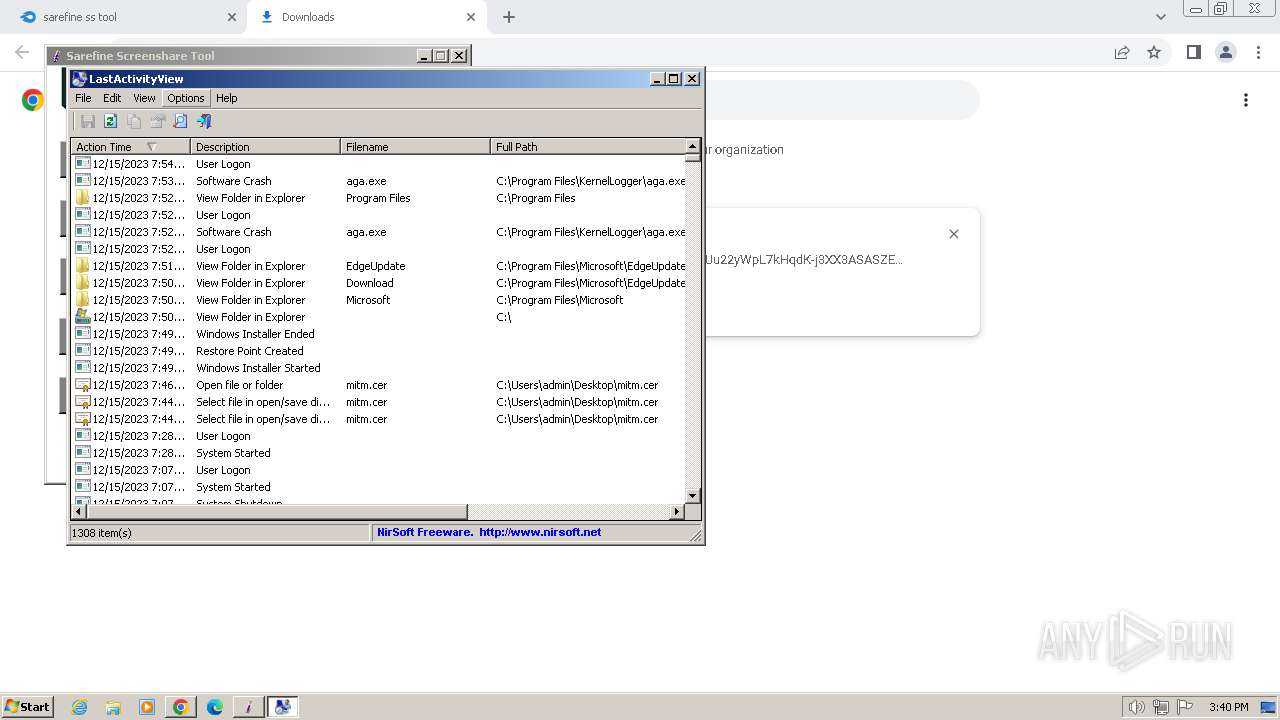Switch to the sarefine ss tool tab
1280x720 pixels.
[125, 17]
